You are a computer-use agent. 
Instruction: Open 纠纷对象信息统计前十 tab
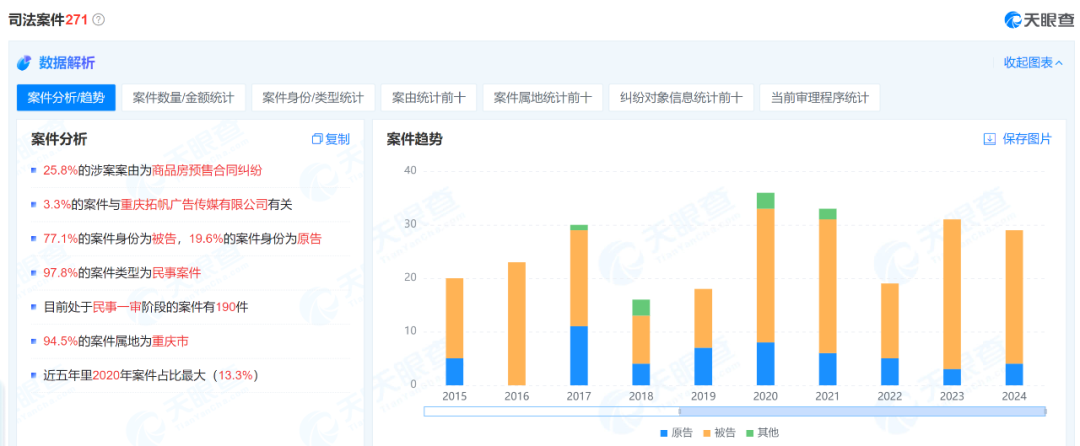coord(681,97)
